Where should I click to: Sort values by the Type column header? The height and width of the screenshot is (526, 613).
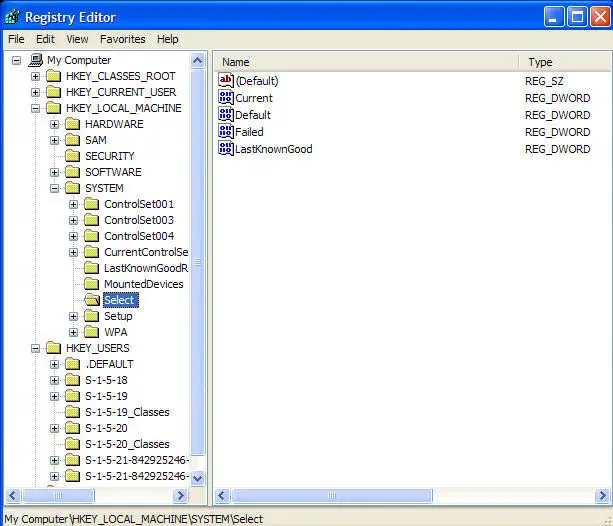565,62
